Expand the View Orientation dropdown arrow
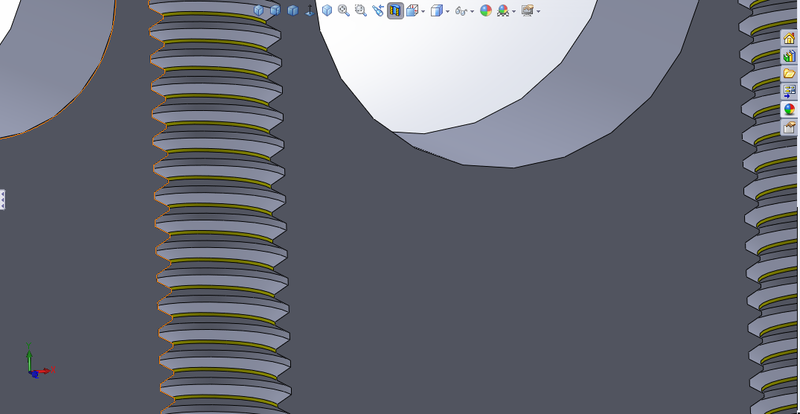 point(423,11)
